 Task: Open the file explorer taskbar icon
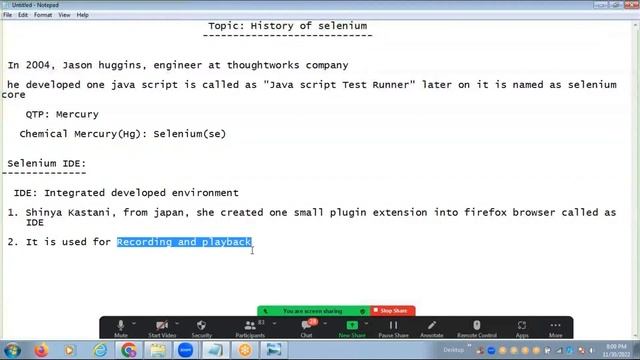pyautogui.click(x=158, y=350)
